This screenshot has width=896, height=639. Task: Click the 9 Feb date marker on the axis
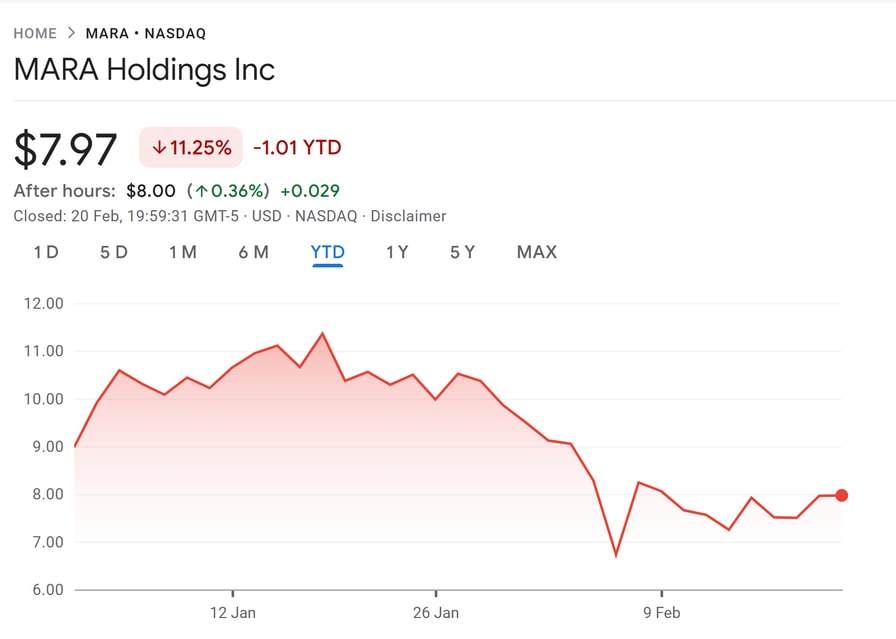[x=661, y=612]
